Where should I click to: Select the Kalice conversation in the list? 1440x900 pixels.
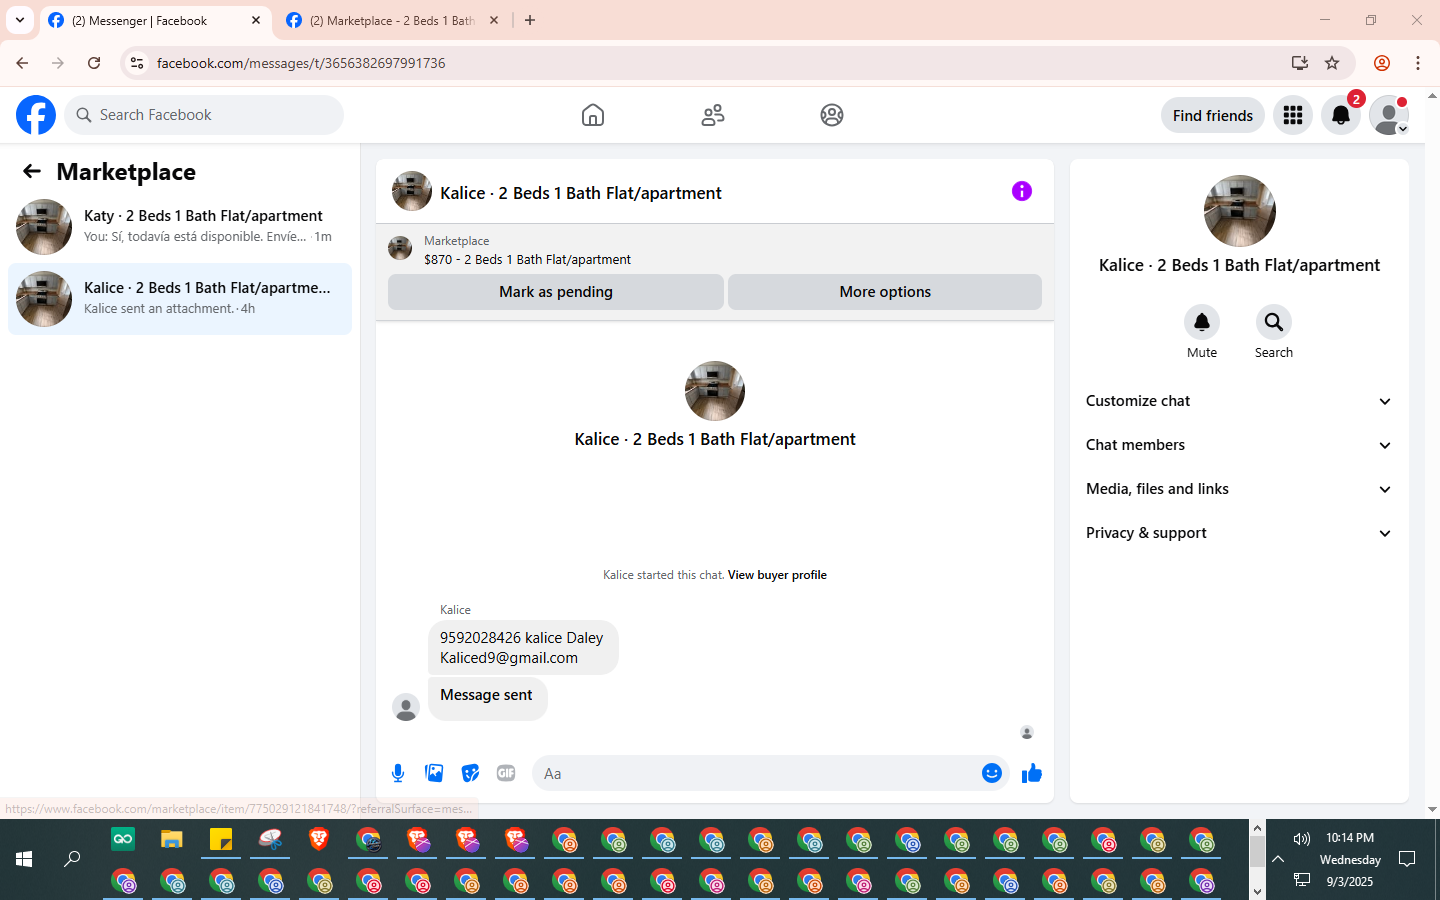pyautogui.click(x=180, y=299)
